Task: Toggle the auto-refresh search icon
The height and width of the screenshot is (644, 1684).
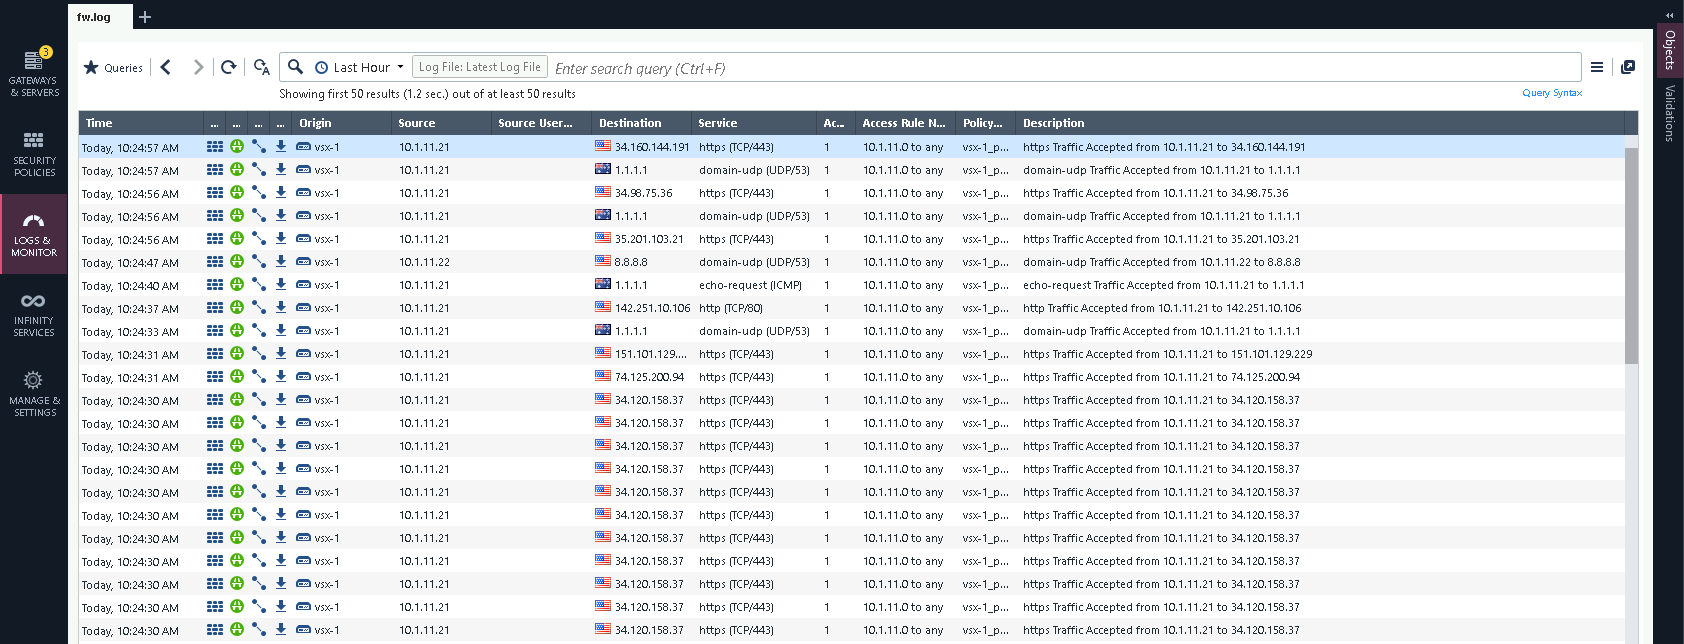Action: (262, 67)
